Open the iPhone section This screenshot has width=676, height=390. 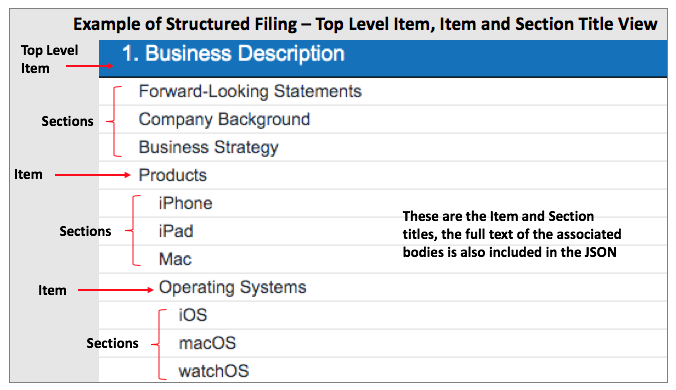pyautogui.click(x=185, y=203)
